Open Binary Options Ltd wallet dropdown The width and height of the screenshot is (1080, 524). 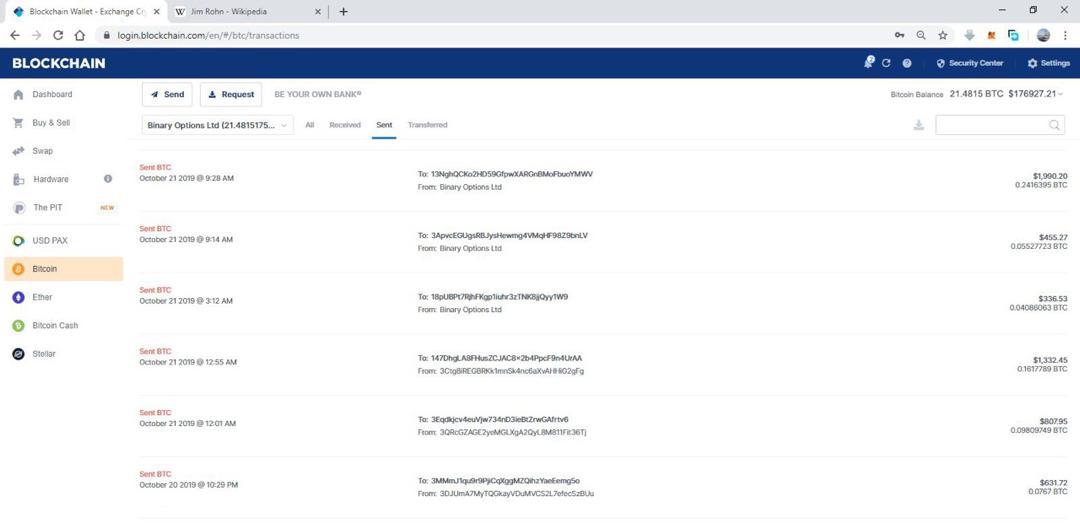coord(218,125)
